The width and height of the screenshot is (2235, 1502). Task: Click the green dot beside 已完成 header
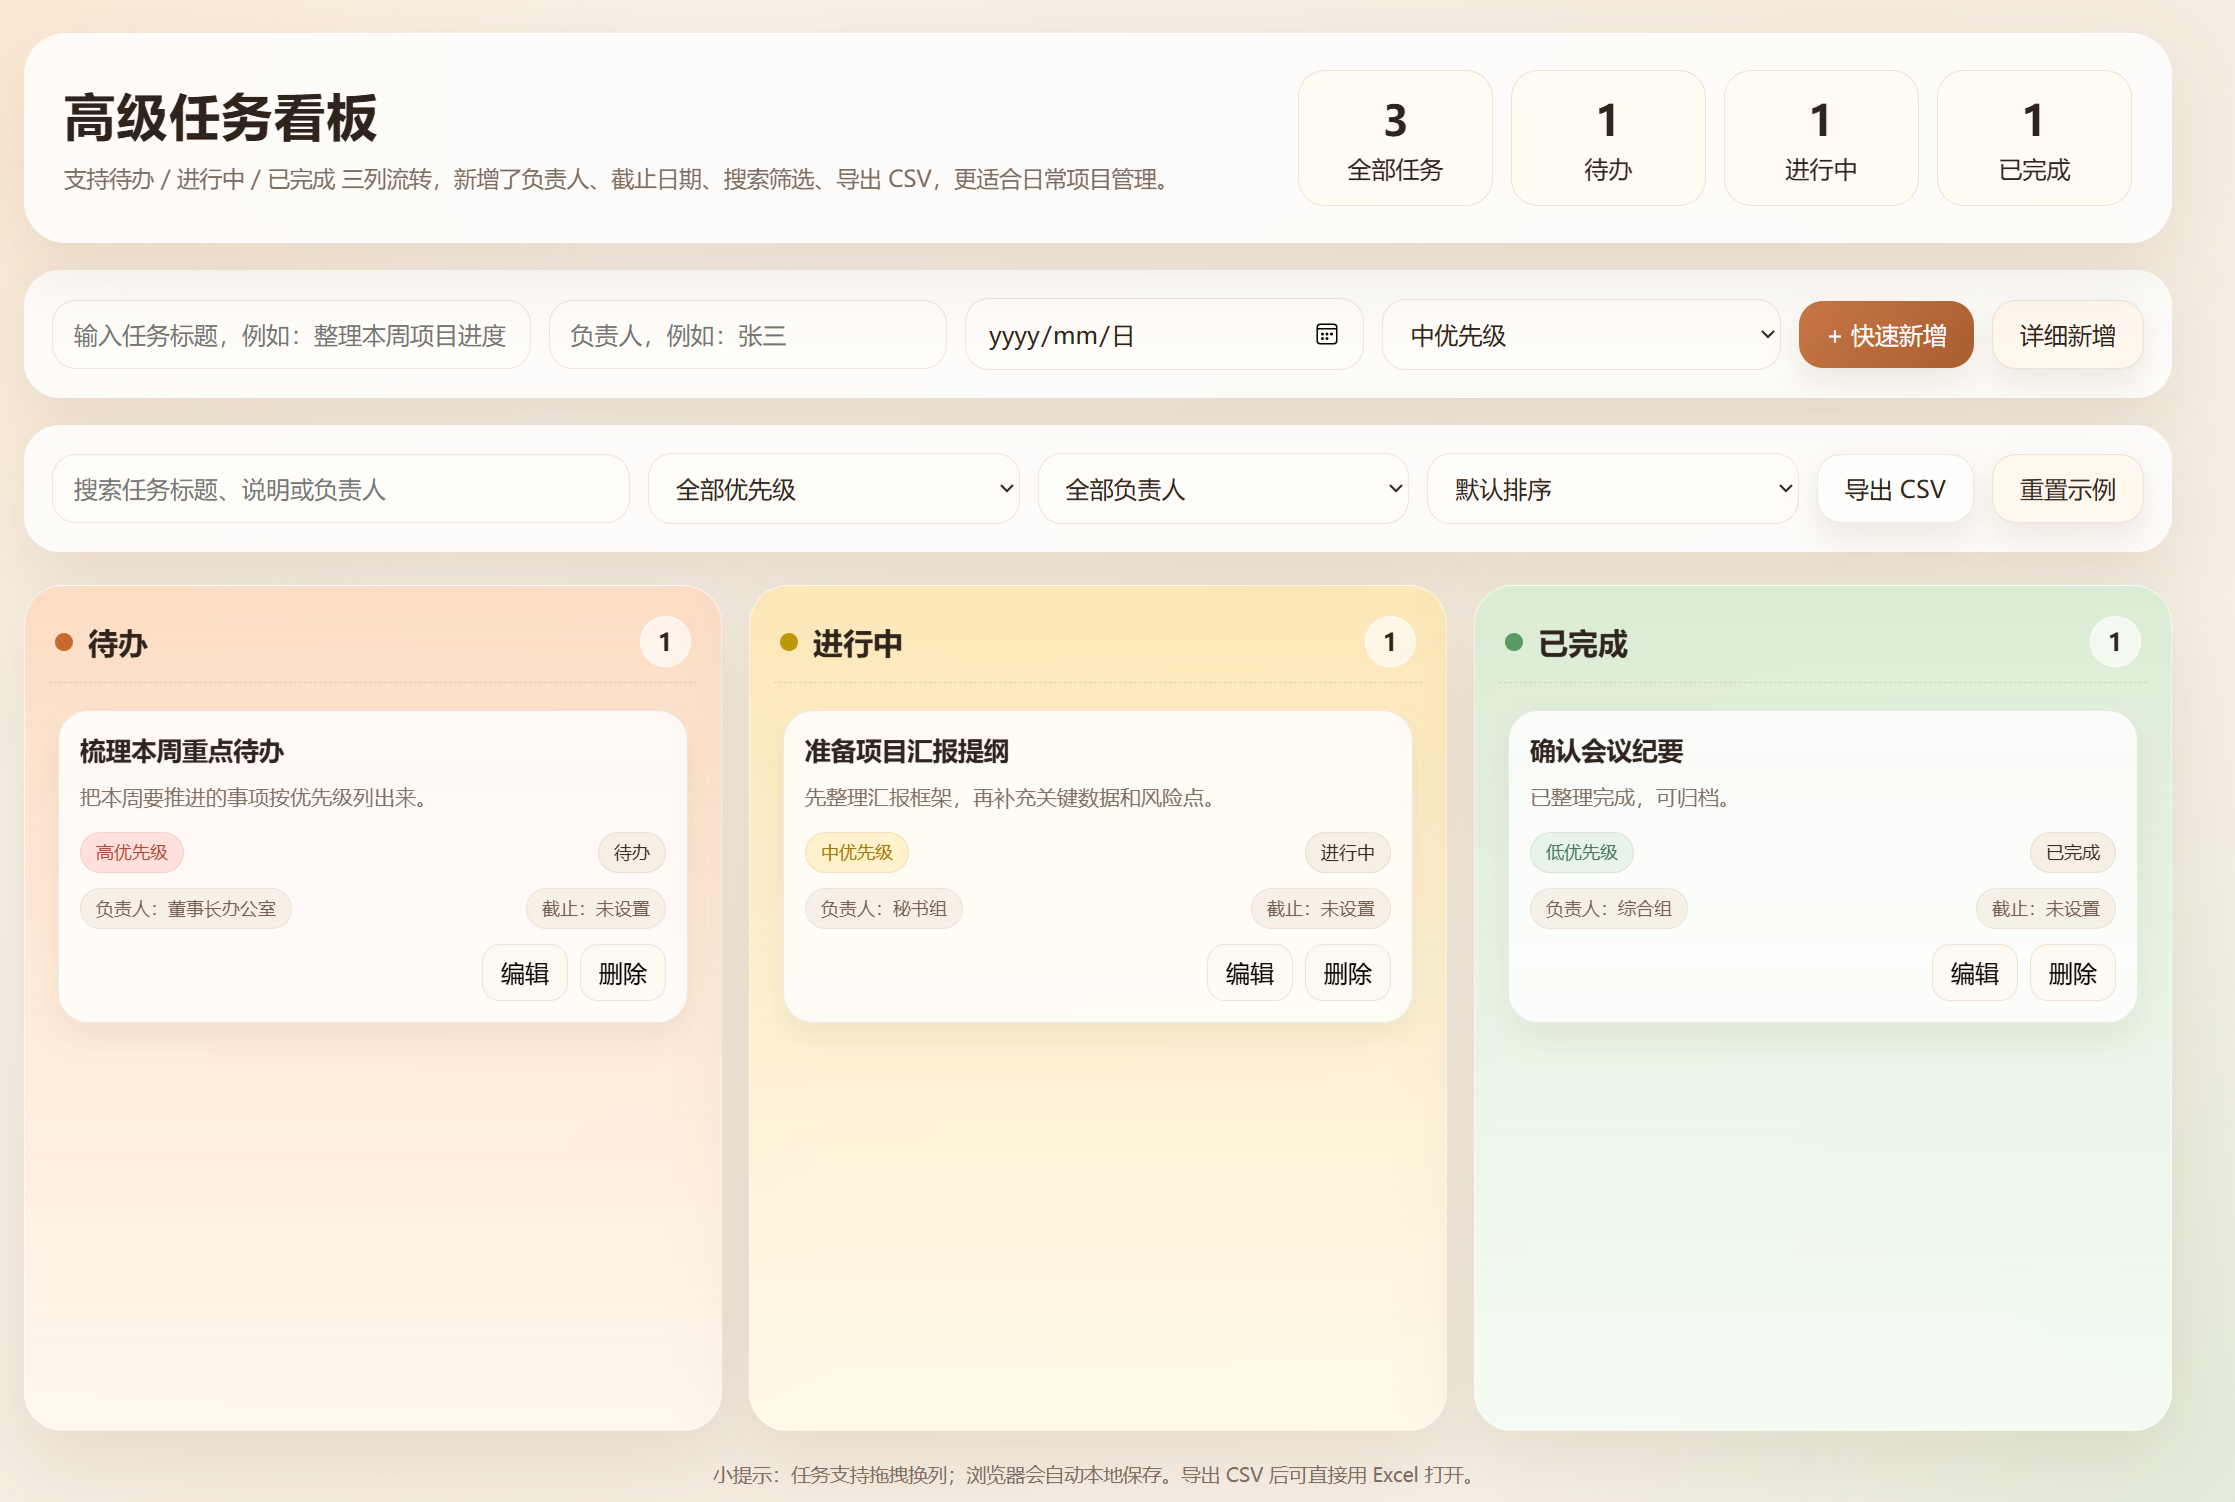tap(1514, 642)
